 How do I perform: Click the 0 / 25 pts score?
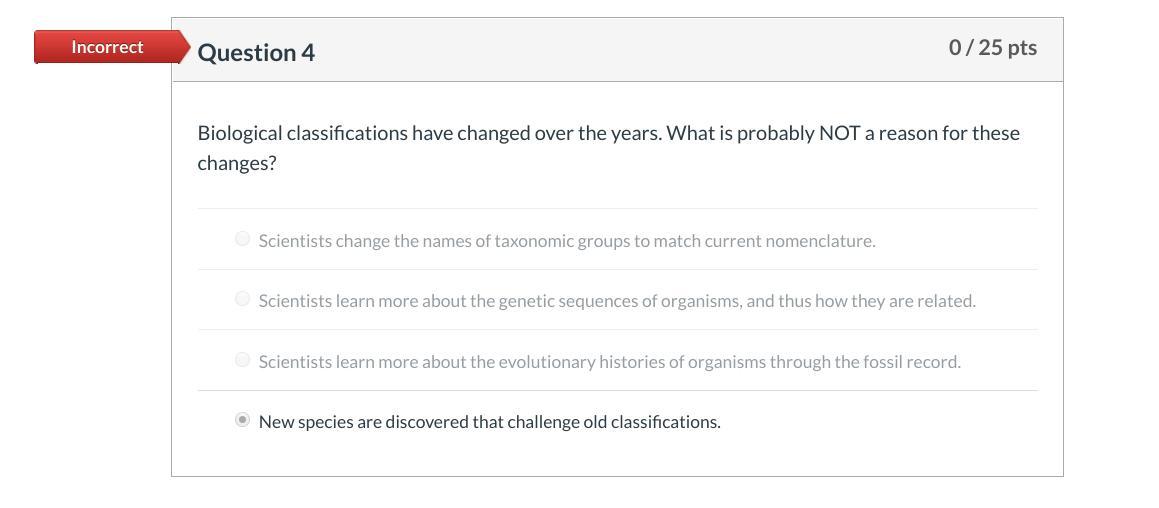point(992,47)
